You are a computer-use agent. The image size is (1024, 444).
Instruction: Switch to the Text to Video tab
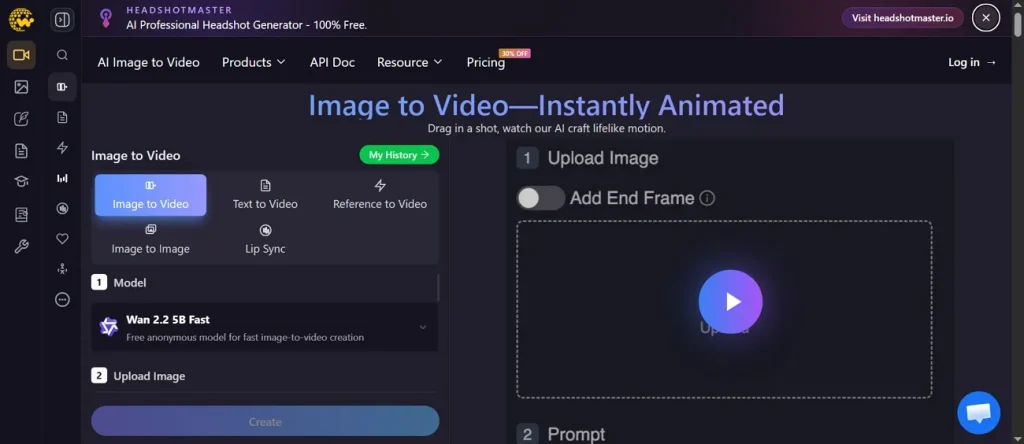[x=265, y=195]
